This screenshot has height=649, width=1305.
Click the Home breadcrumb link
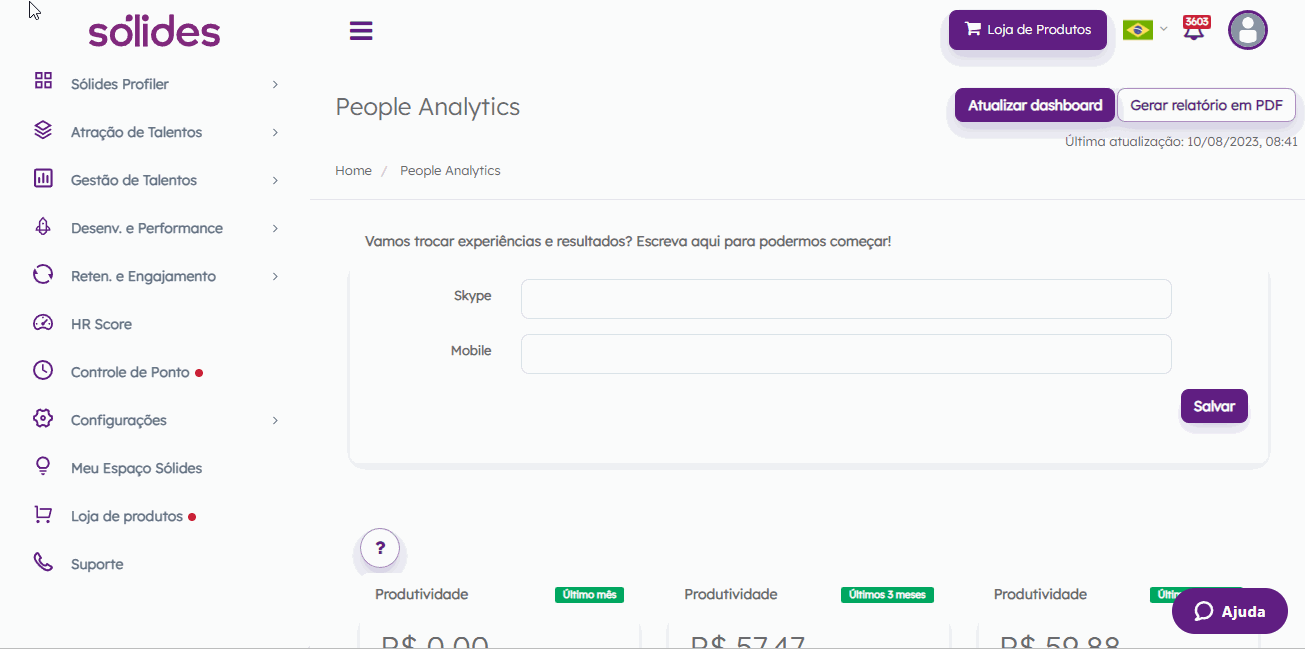coord(353,171)
